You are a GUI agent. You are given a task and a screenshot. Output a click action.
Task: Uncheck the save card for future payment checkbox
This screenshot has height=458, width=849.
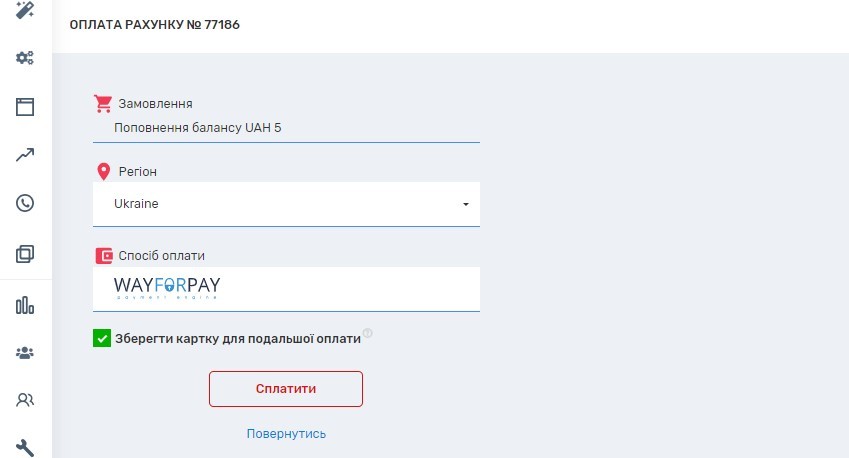click(x=102, y=339)
